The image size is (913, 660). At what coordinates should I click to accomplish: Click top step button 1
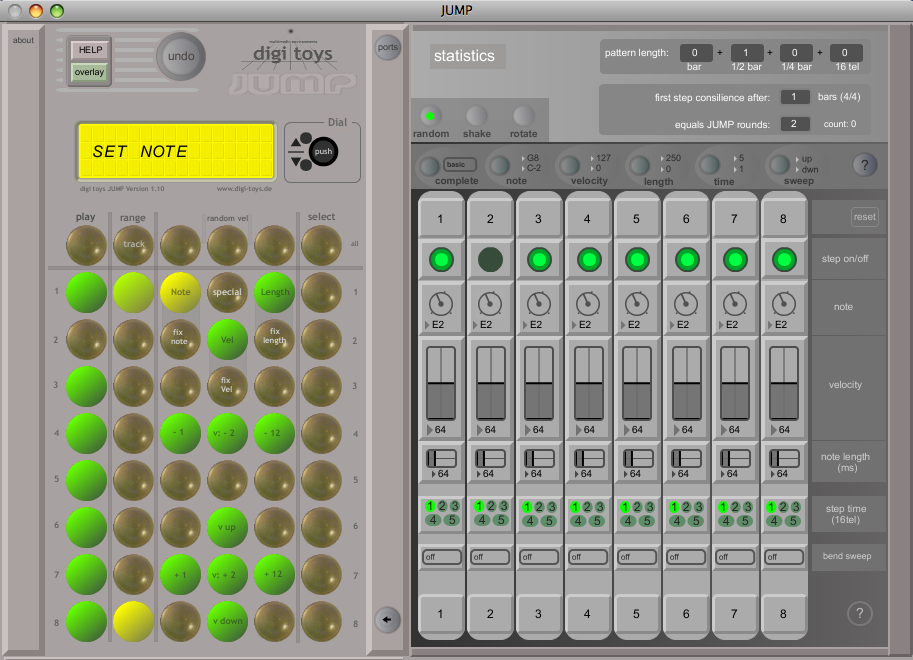coord(441,219)
